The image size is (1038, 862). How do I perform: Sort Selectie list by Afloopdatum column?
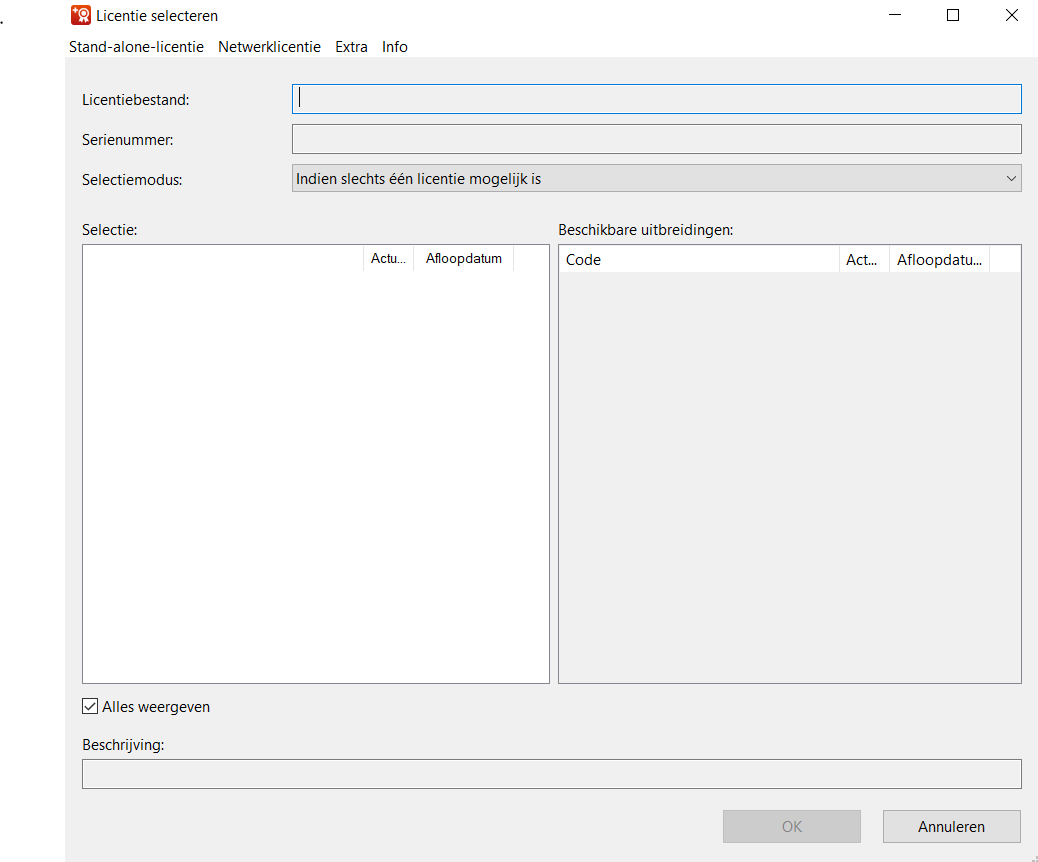coord(463,258)
